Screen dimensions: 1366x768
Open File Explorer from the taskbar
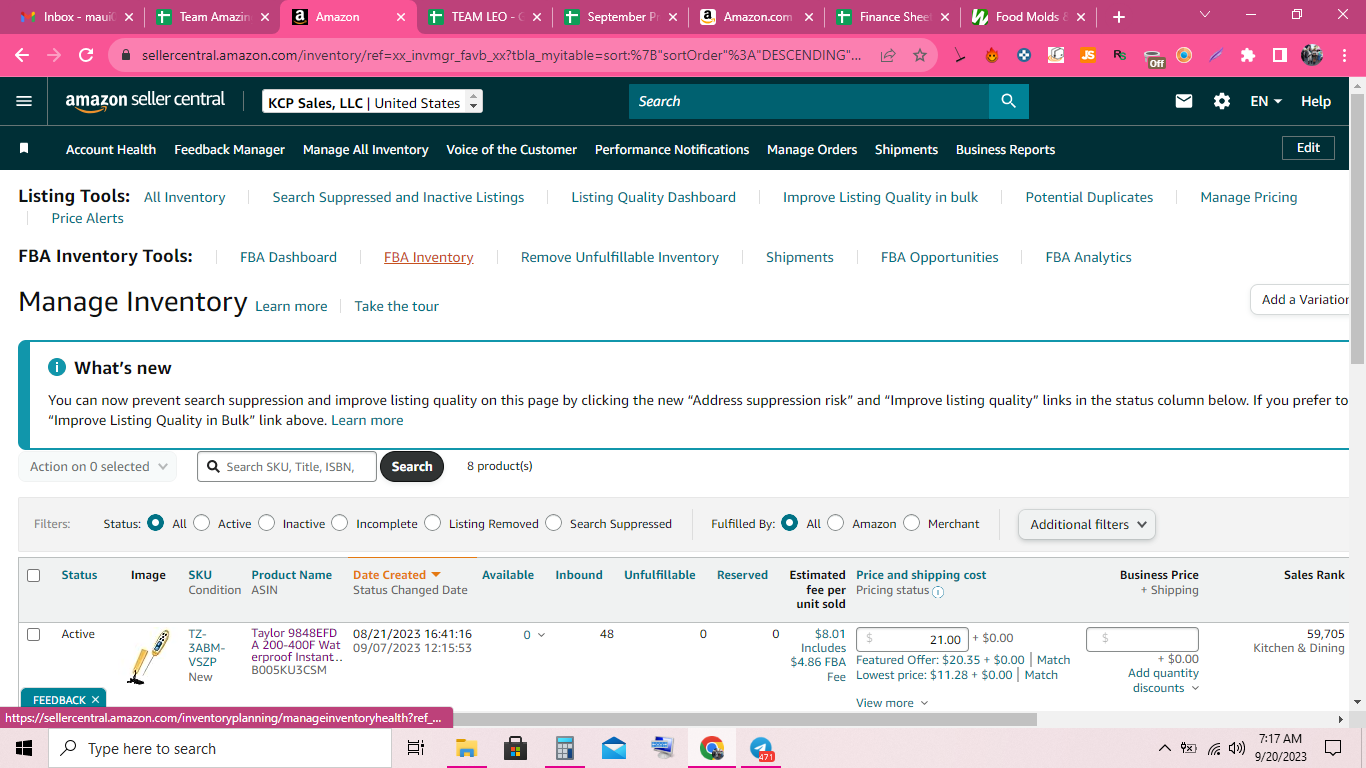coord(467,748)
